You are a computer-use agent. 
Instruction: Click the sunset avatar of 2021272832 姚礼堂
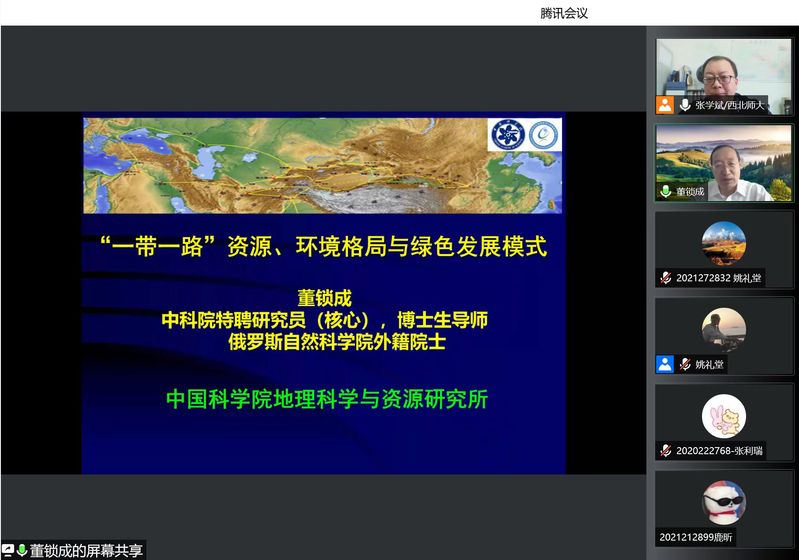pyautogui.click(x=723, y=242)
